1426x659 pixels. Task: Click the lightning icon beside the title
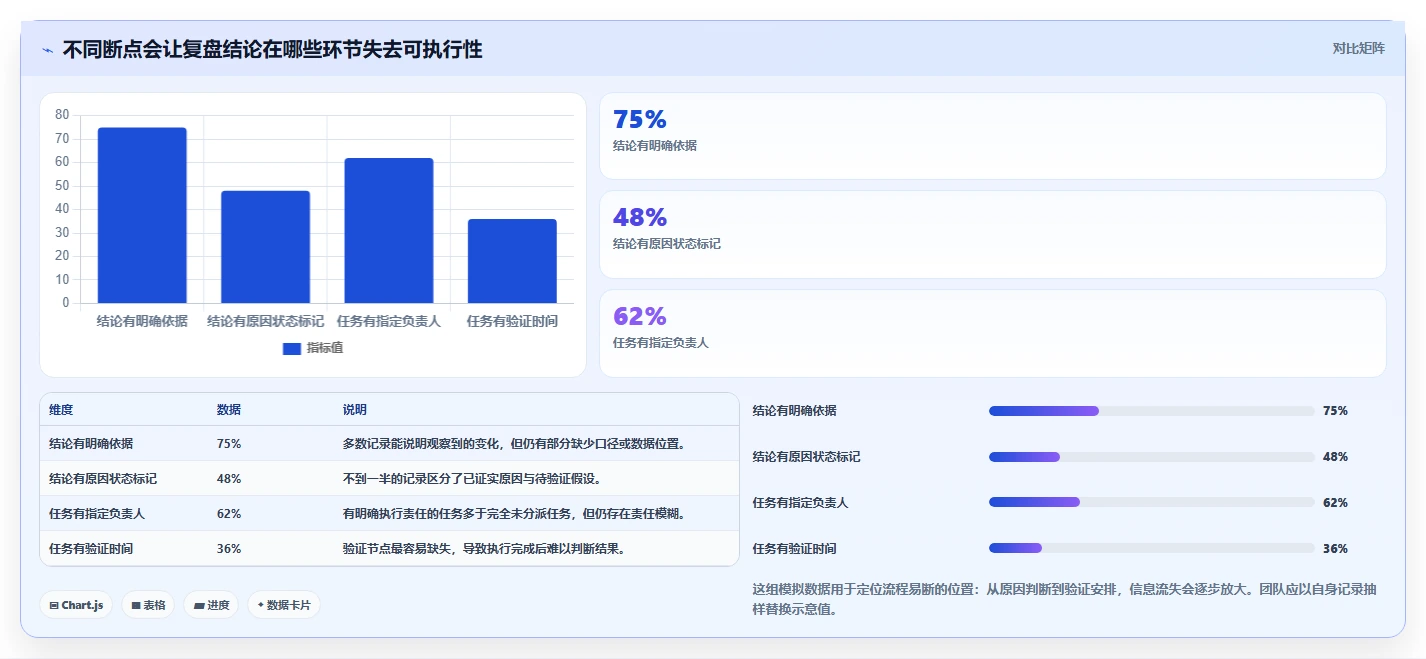(x=48, y=50)
